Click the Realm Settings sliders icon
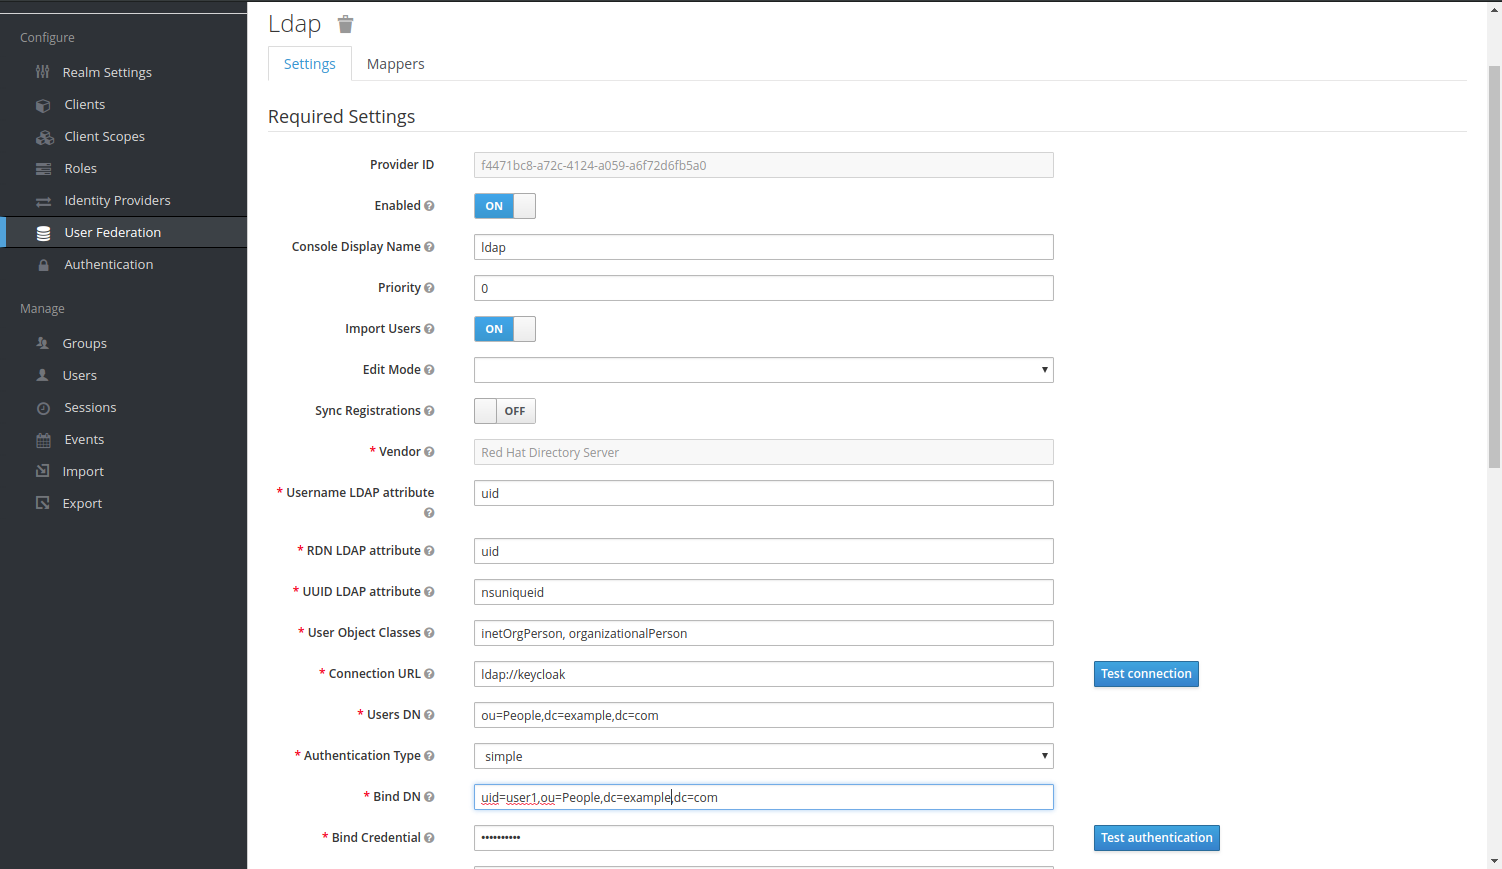 [42, 72]
